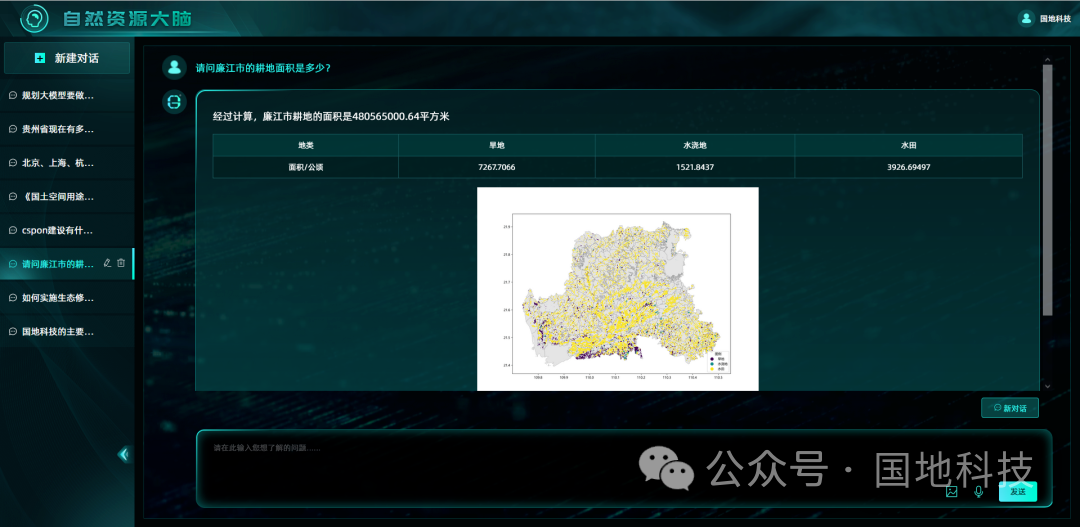This screenshot has width=1080, height=527.
Task: Click chat bubble icon beside 北京、上海、杭
Action: 12,163
